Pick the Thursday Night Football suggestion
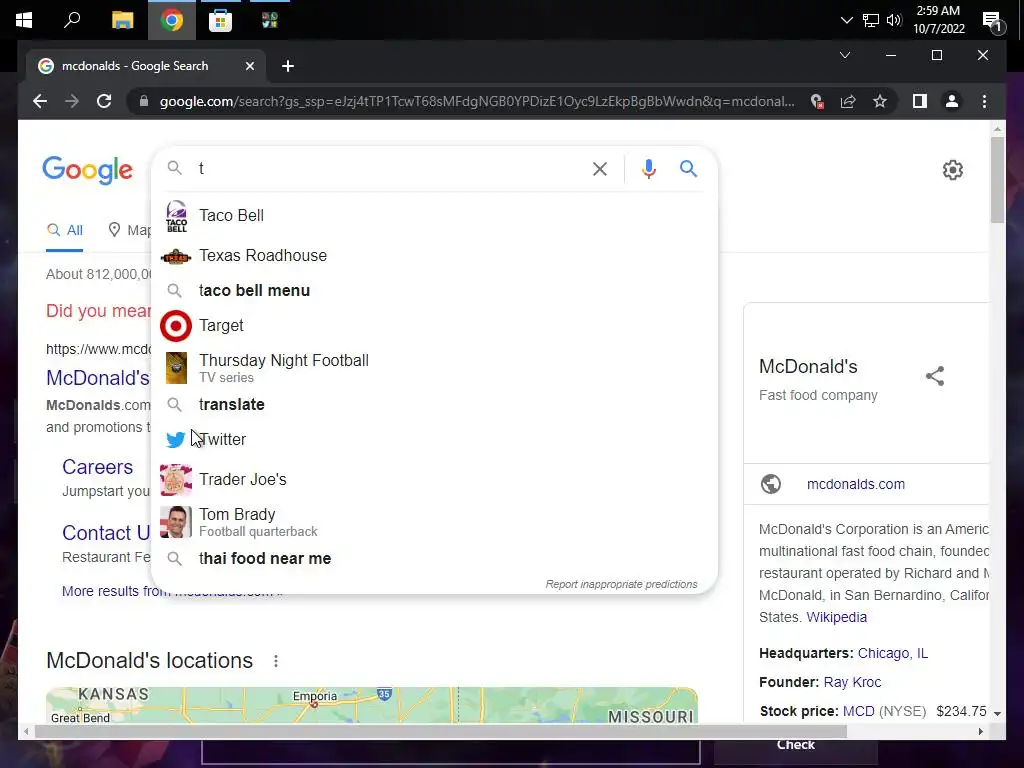The height and width of the screenshot is (768, 1024). 434,368
